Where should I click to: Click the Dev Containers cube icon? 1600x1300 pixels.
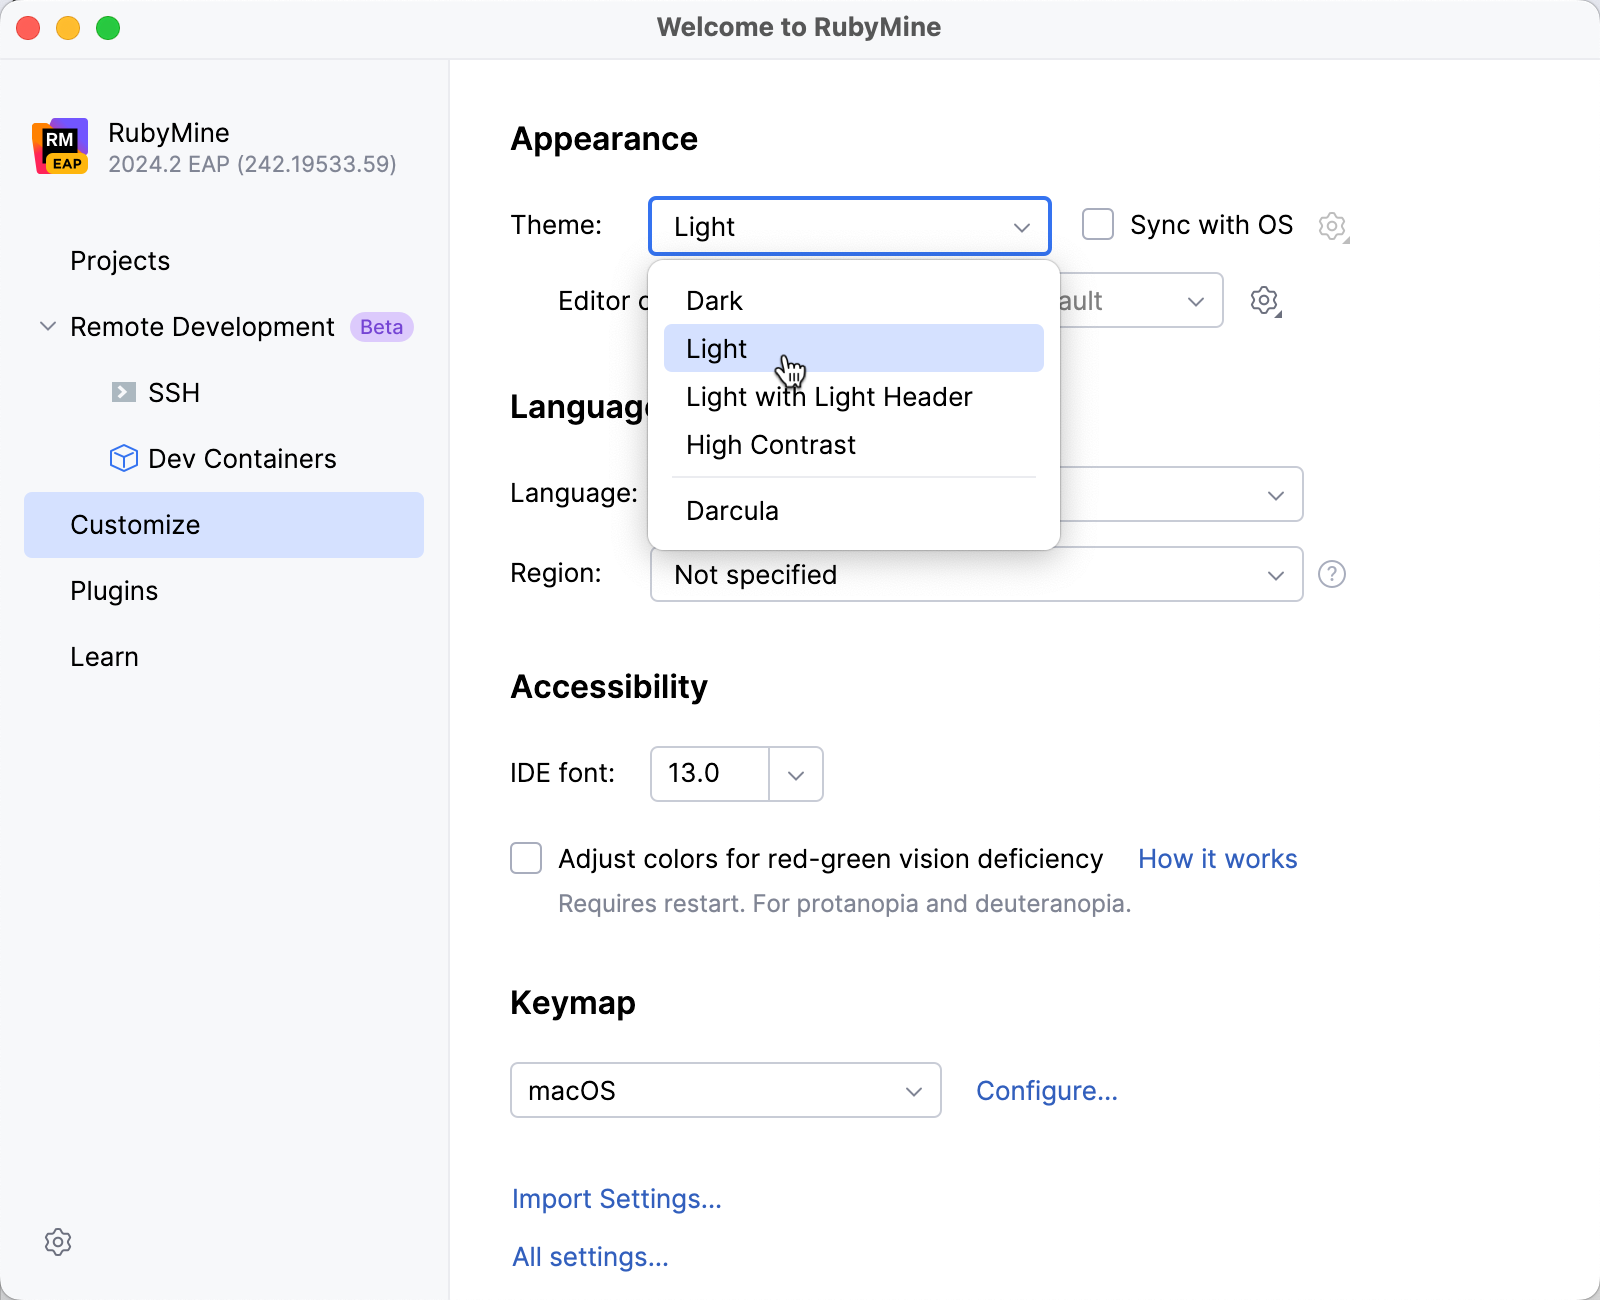122,458
